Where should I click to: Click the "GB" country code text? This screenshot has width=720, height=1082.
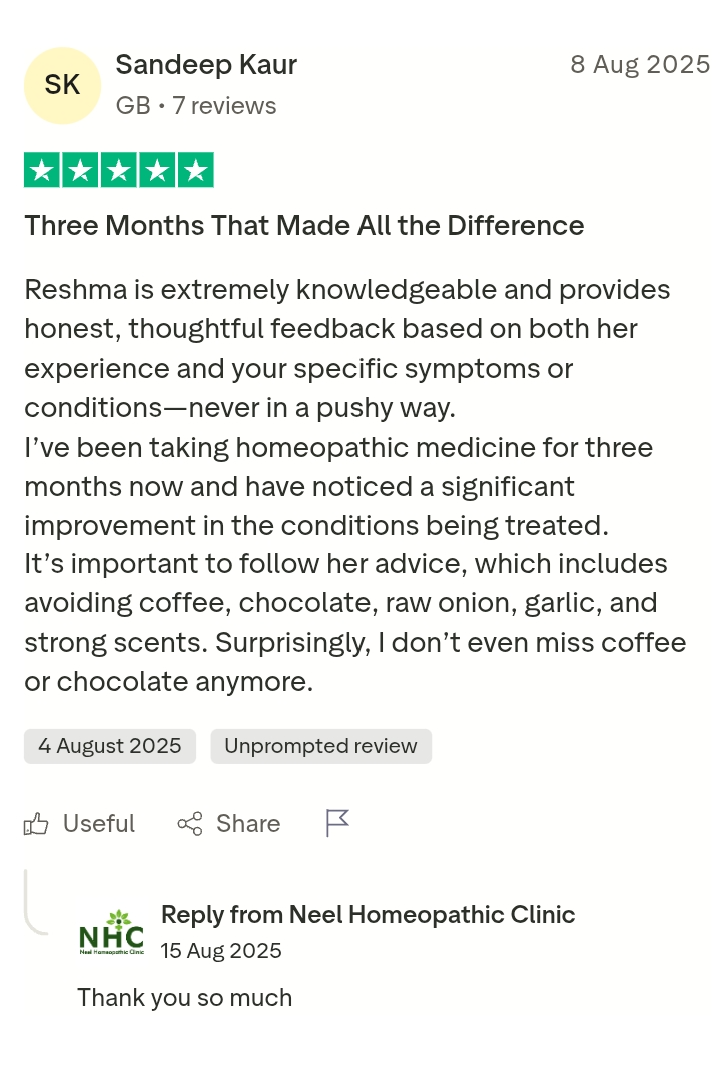133,106
